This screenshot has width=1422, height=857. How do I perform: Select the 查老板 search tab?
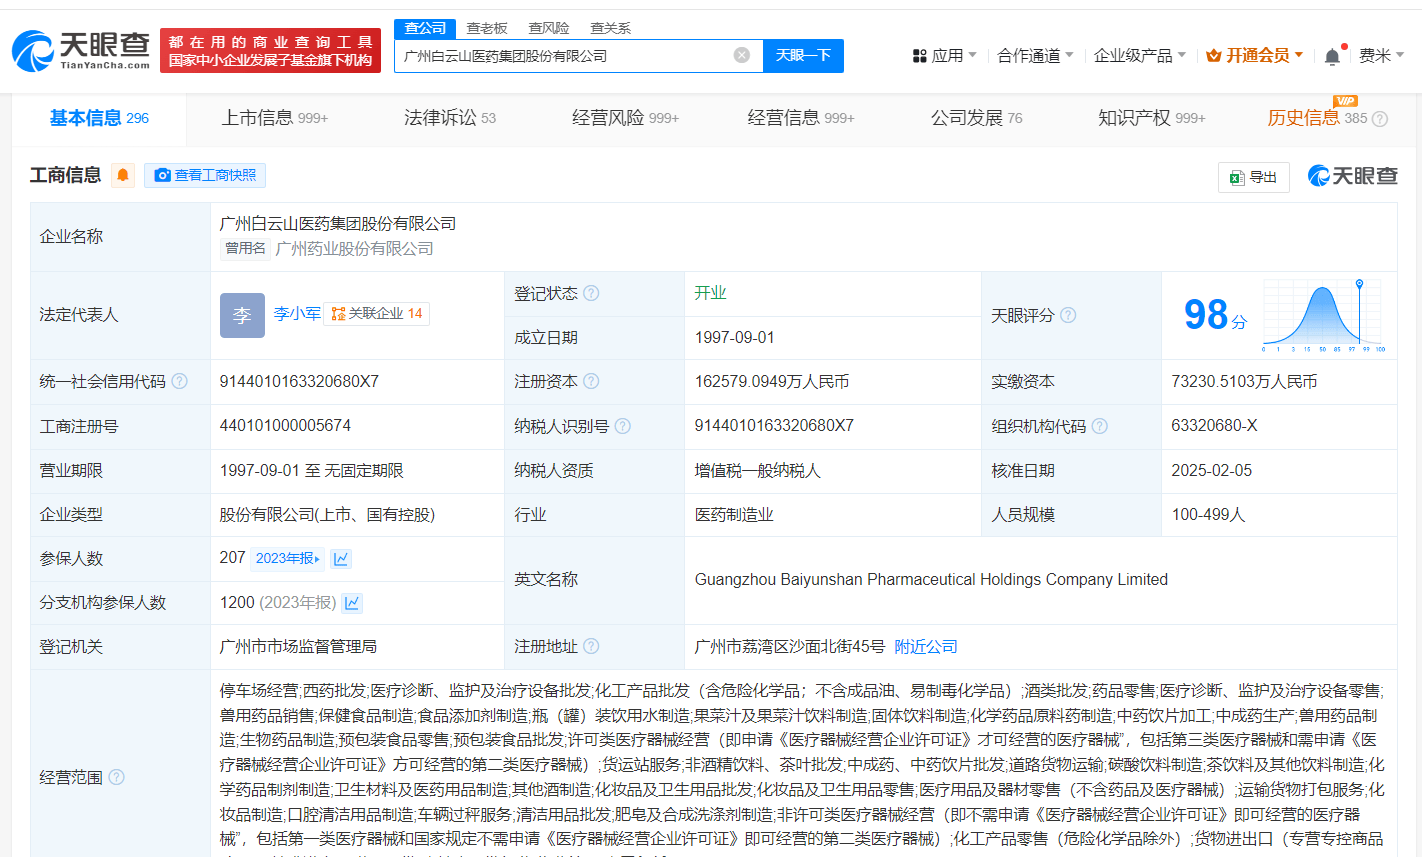pyautogui.click(x=487, y=28)
